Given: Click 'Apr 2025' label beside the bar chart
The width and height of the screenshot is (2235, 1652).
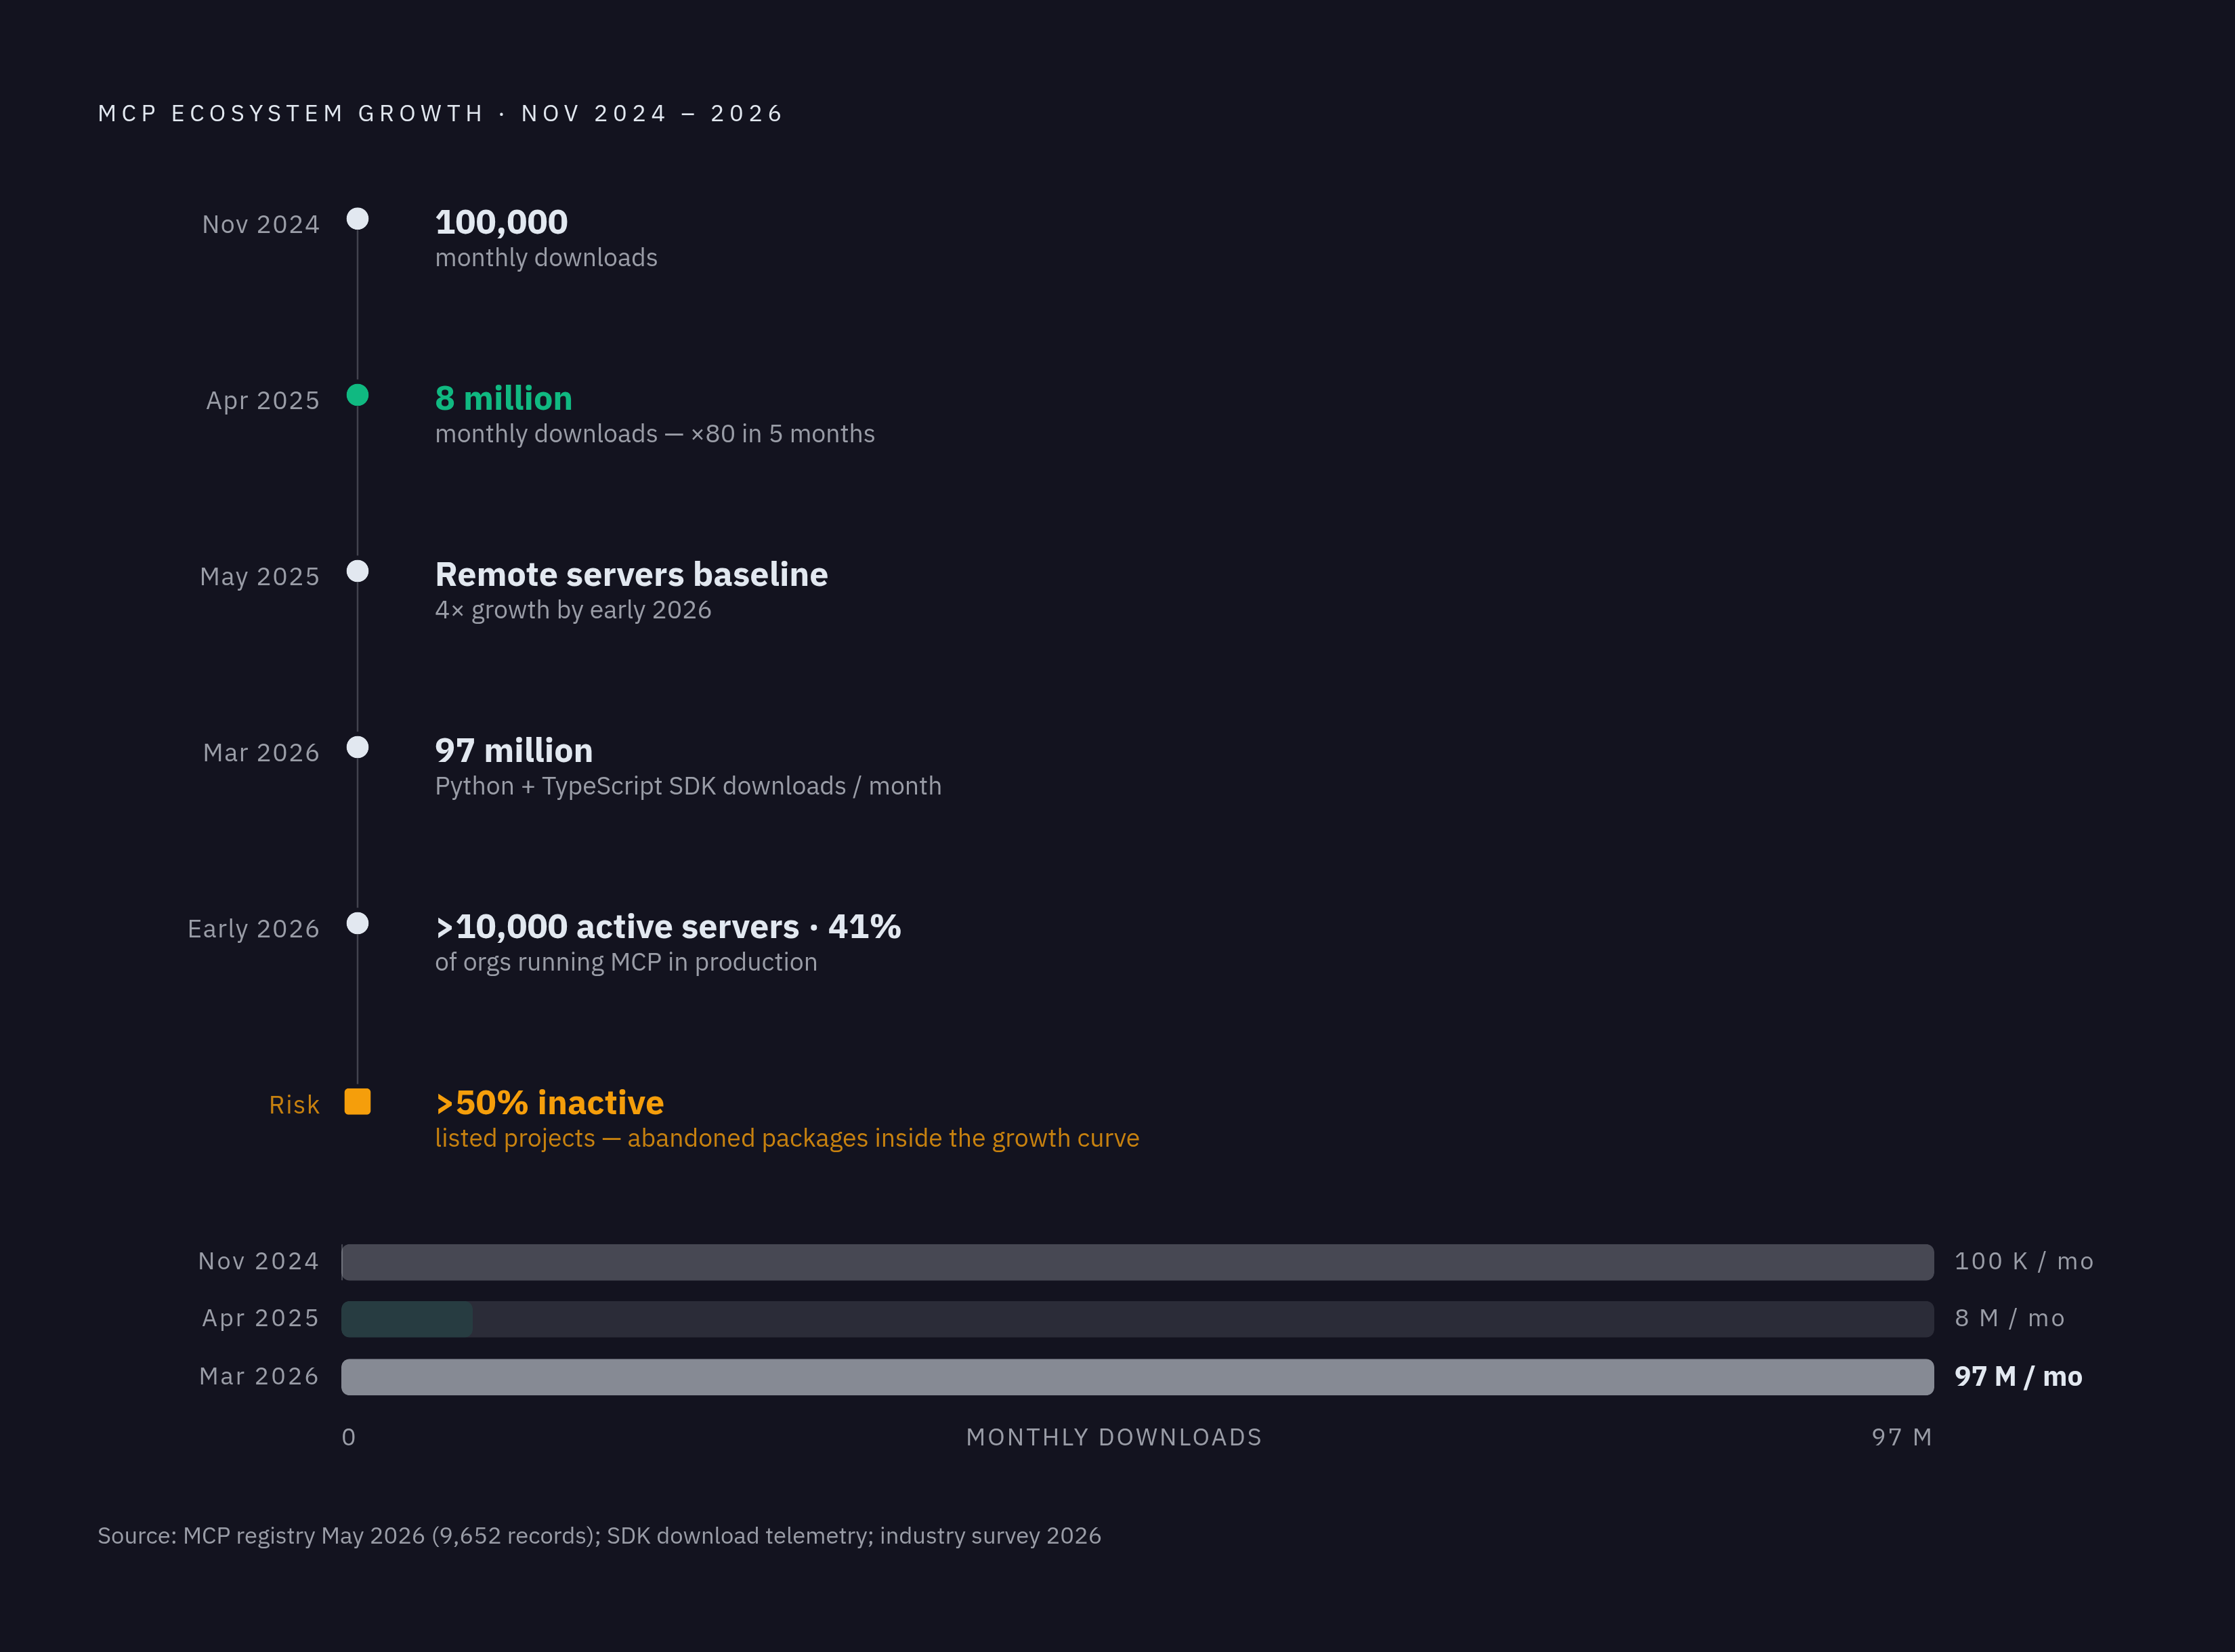Looking at the screenshot, I should (260, 1318).
